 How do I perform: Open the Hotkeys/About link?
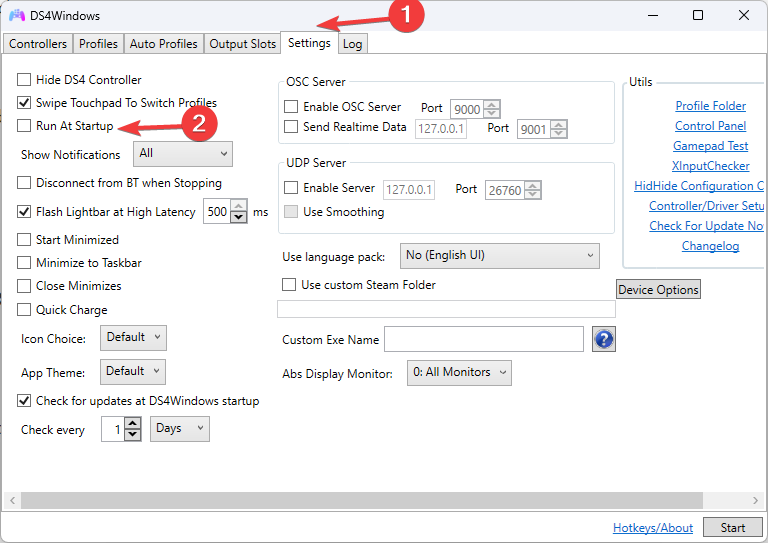(653, 528)
